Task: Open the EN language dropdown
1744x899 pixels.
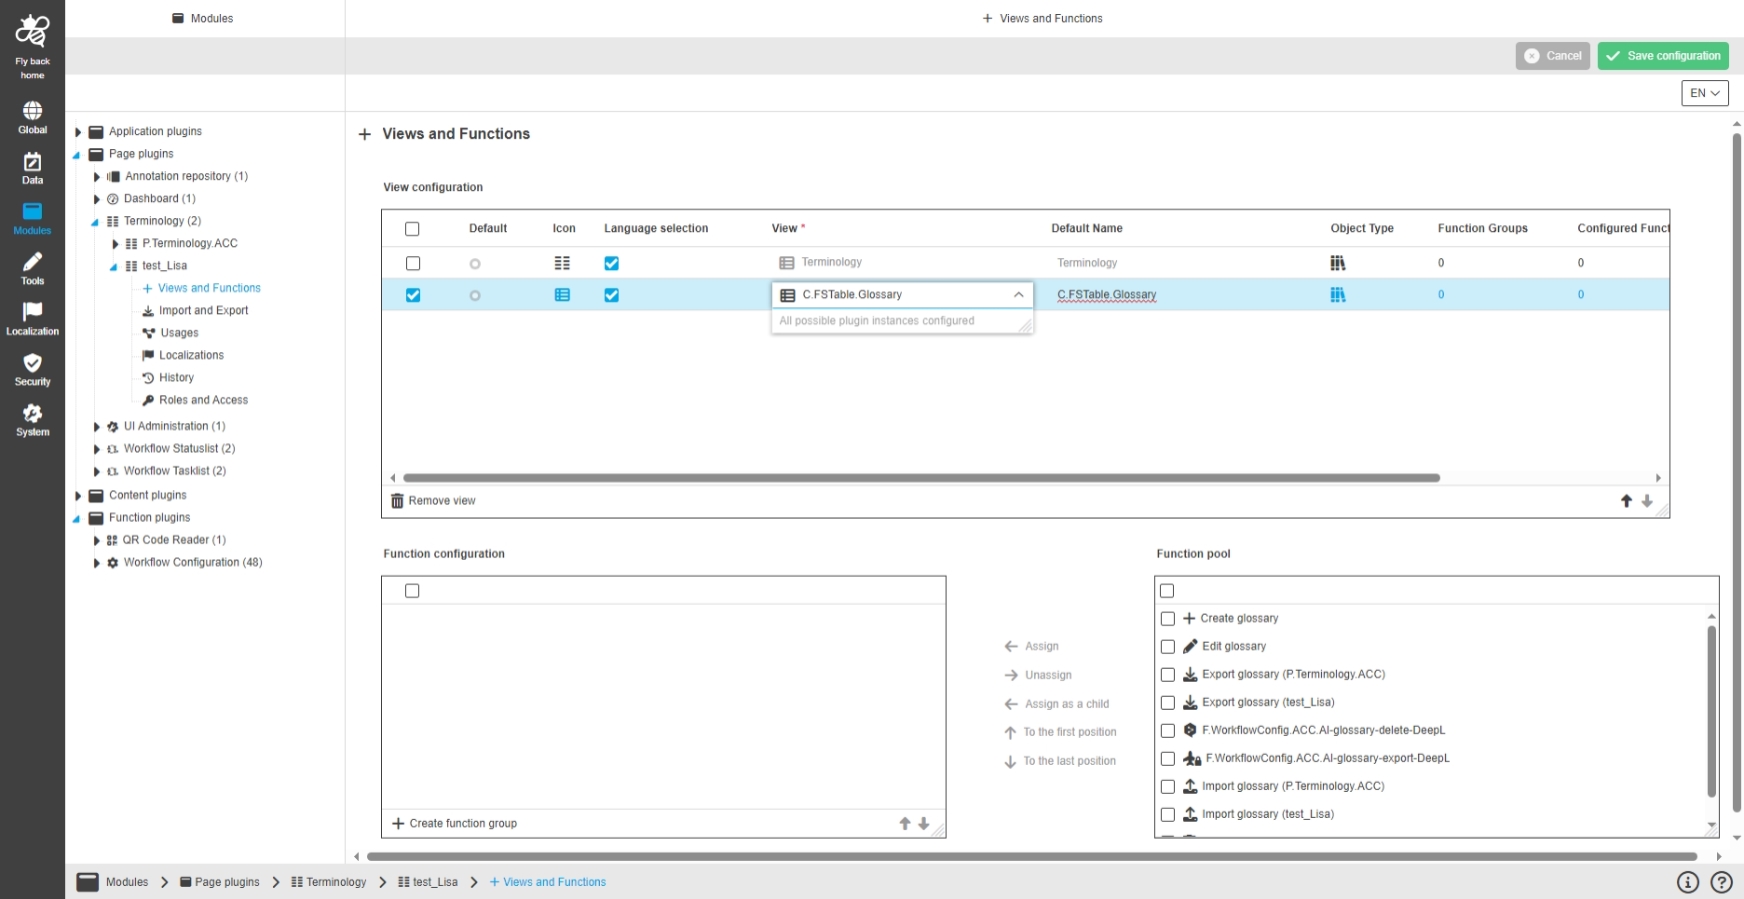Action: pyautogui.click(x=1704, y=93)
